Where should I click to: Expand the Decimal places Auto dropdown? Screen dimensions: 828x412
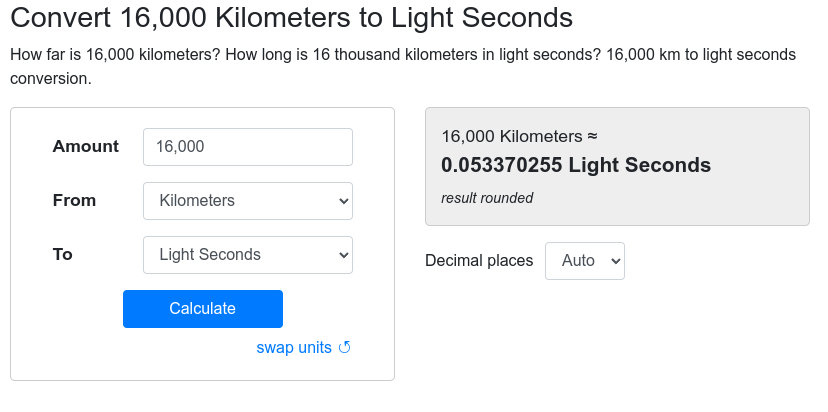pyautogui.click(x=584, y=261)
